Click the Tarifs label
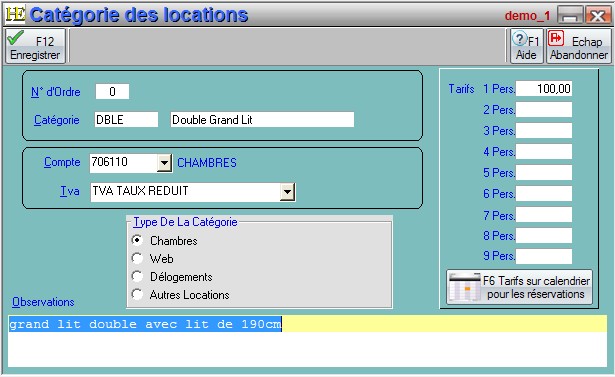 pyautogui.click(x=462, y=89)
